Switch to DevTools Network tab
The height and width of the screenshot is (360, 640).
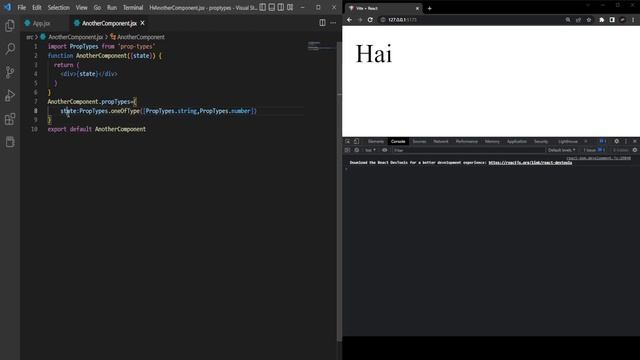pos(441,141)
